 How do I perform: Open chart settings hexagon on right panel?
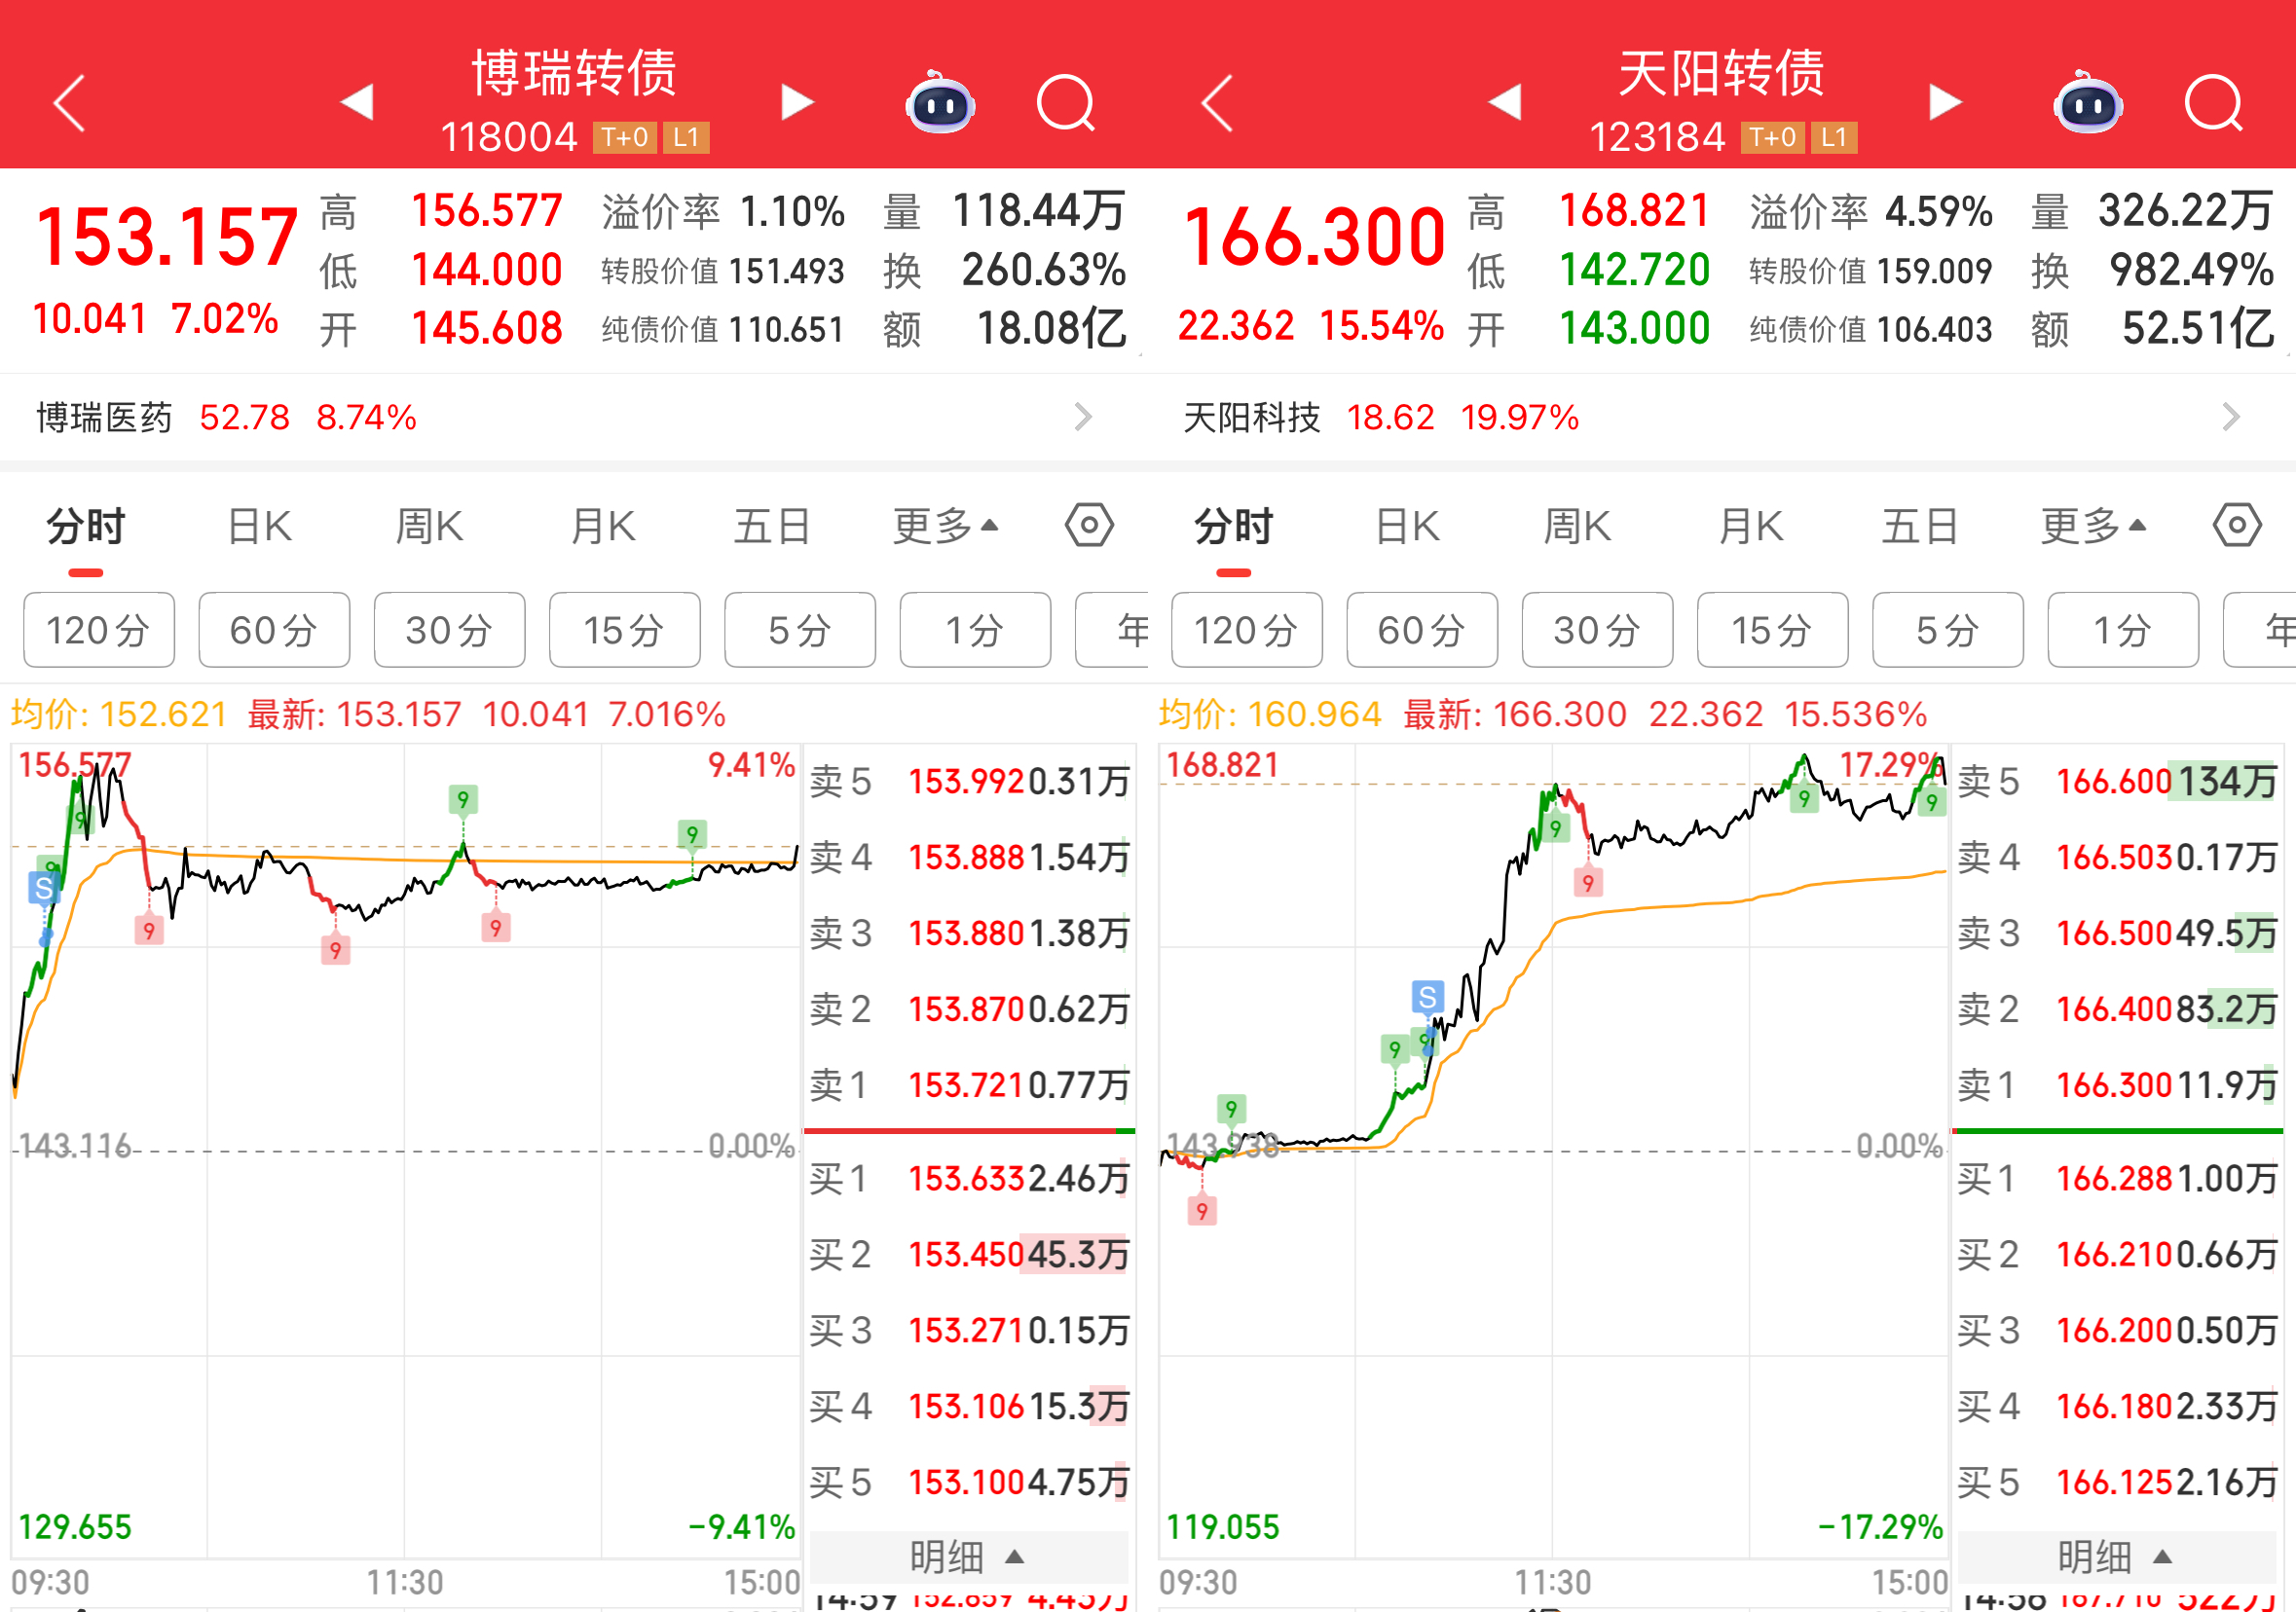2237,525
